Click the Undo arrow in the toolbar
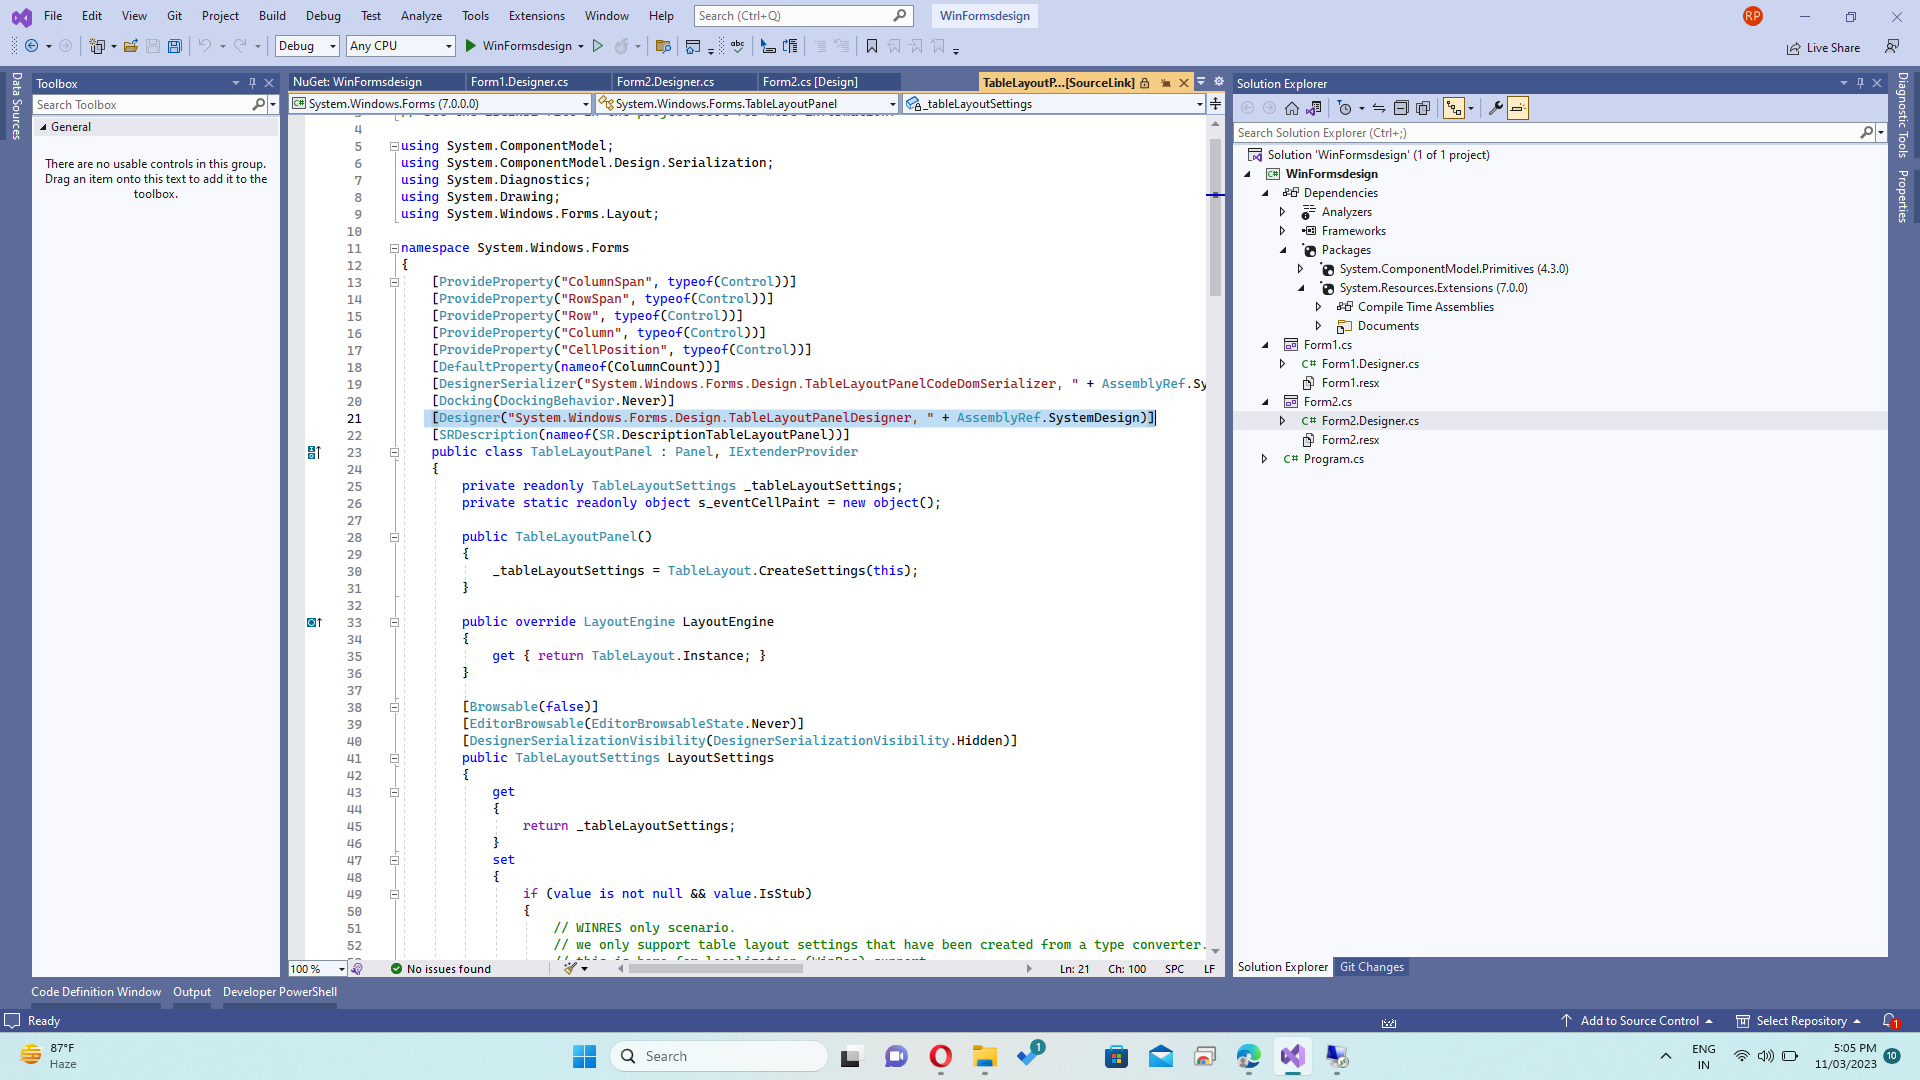 click(x=204, y=46)
